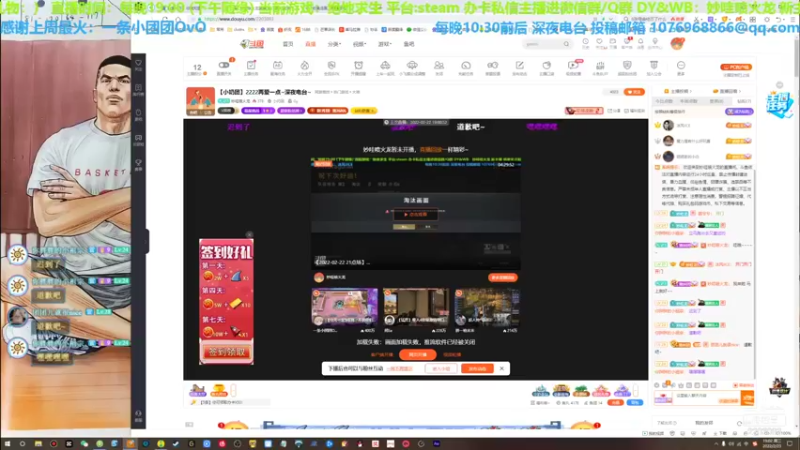The width and height of the screenshot is (800, 450).
Task: Click the orange button above recommended streams
Action: (503, 278)
